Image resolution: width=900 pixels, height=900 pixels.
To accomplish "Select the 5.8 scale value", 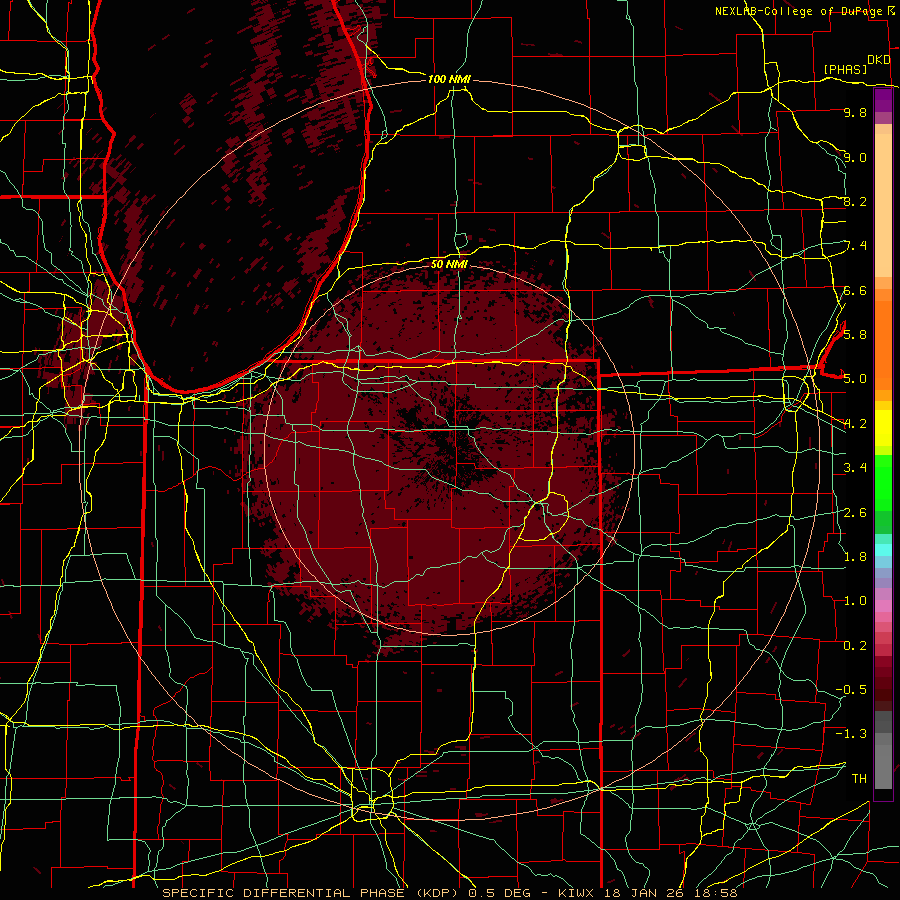I will 855,334.
